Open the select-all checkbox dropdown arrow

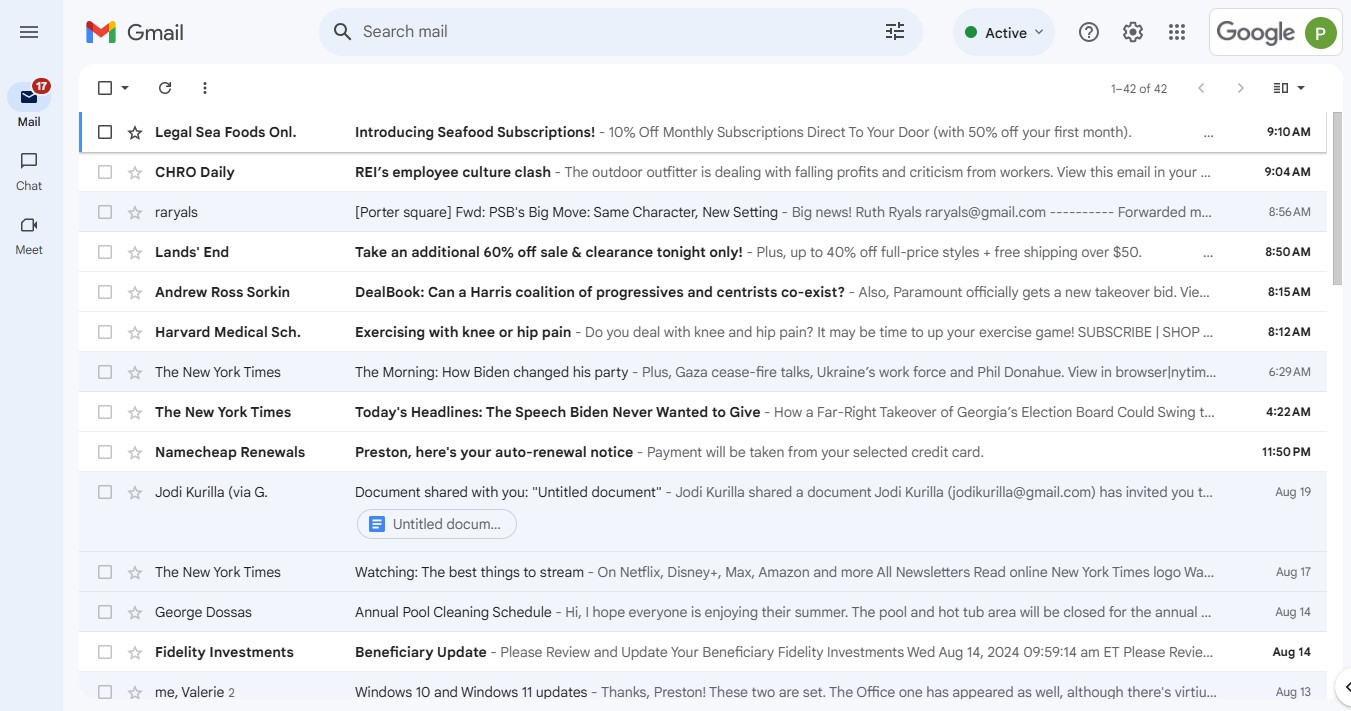tap(125, 88)
